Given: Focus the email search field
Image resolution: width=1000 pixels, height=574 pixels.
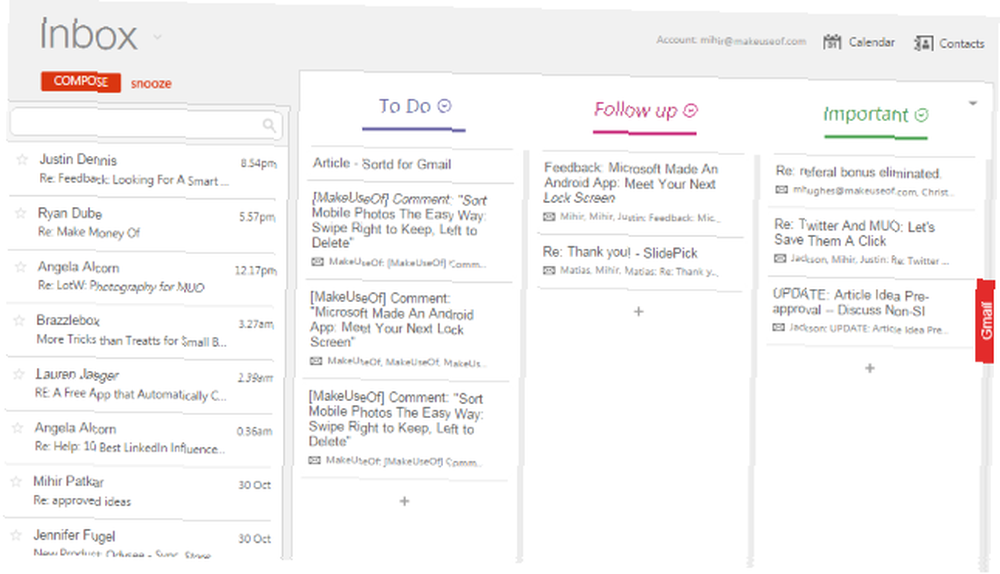Looking at the screenshot, I should [145, 123].
